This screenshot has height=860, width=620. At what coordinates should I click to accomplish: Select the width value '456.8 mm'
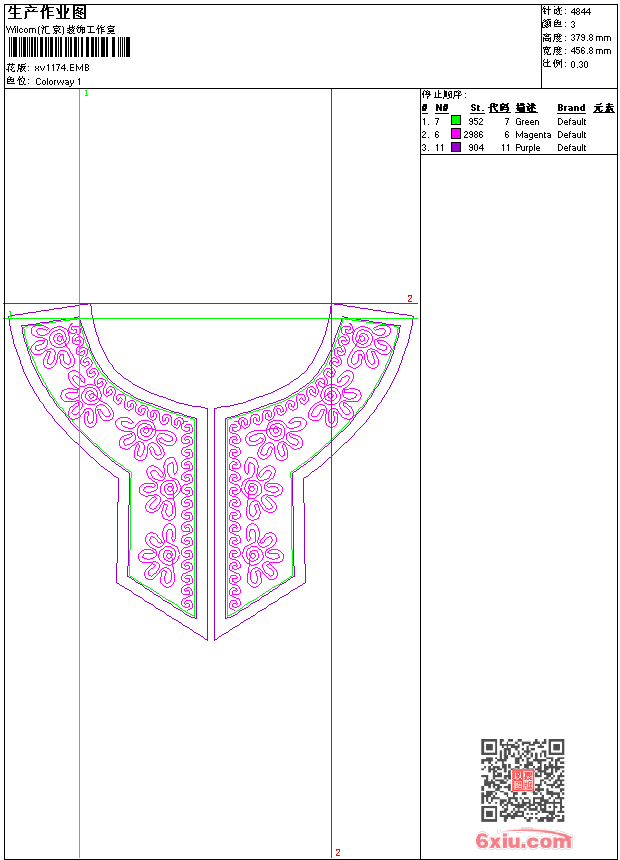590,51
